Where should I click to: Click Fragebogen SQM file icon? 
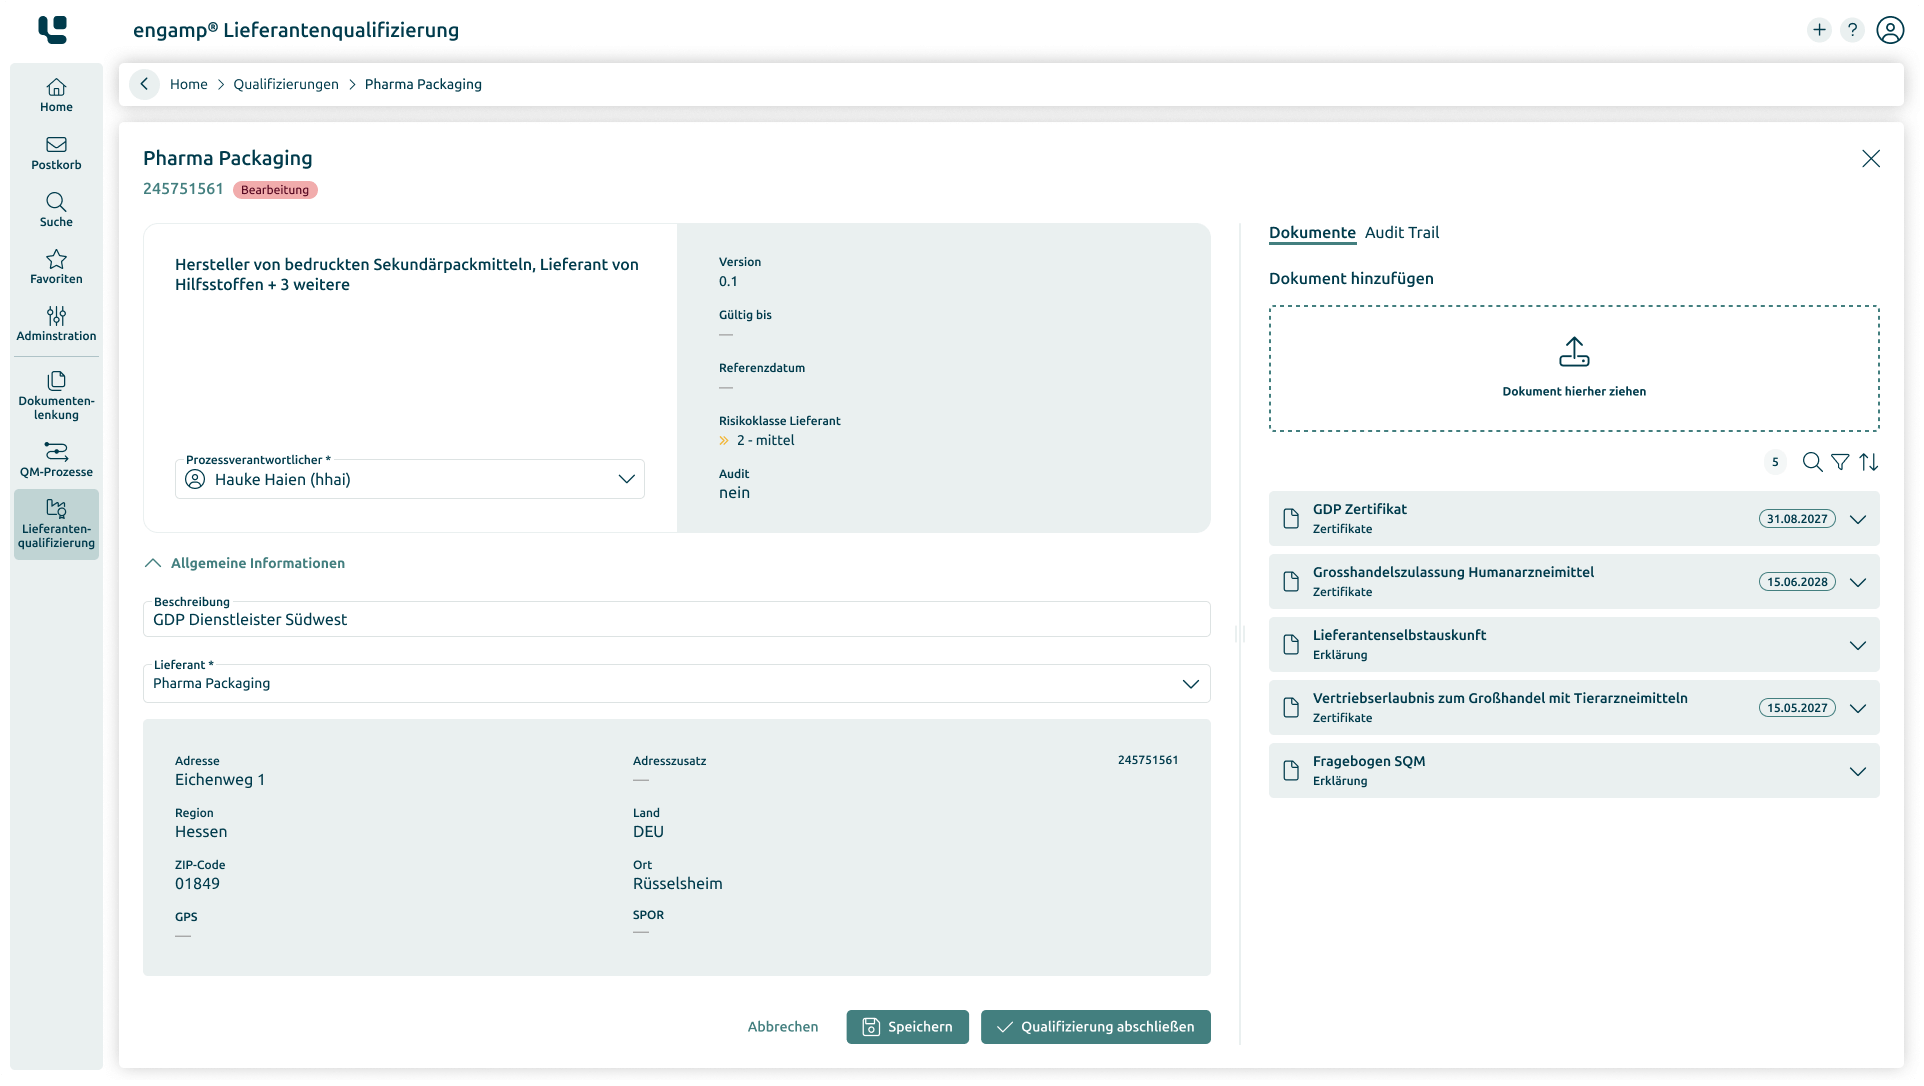click(x=1292, y=771)
